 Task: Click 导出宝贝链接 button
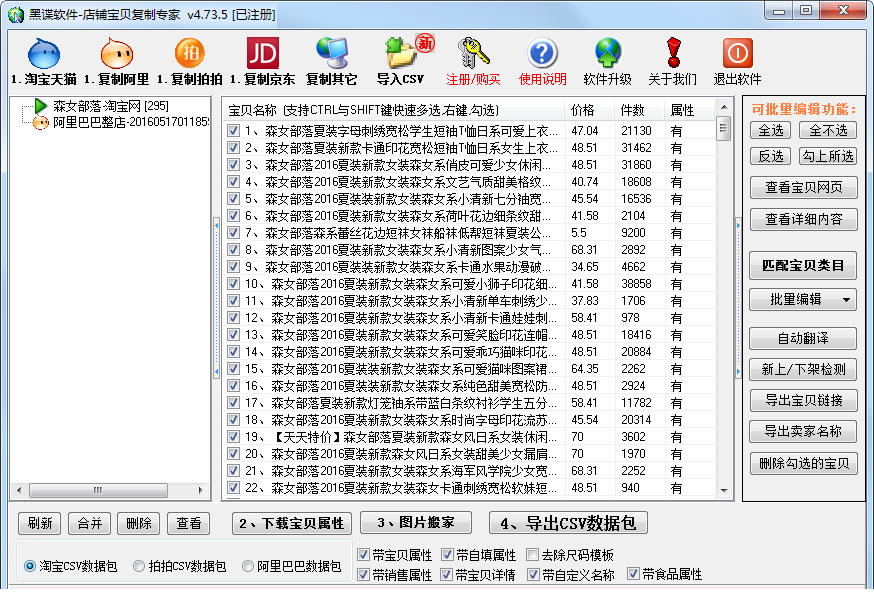click(803, 400)
